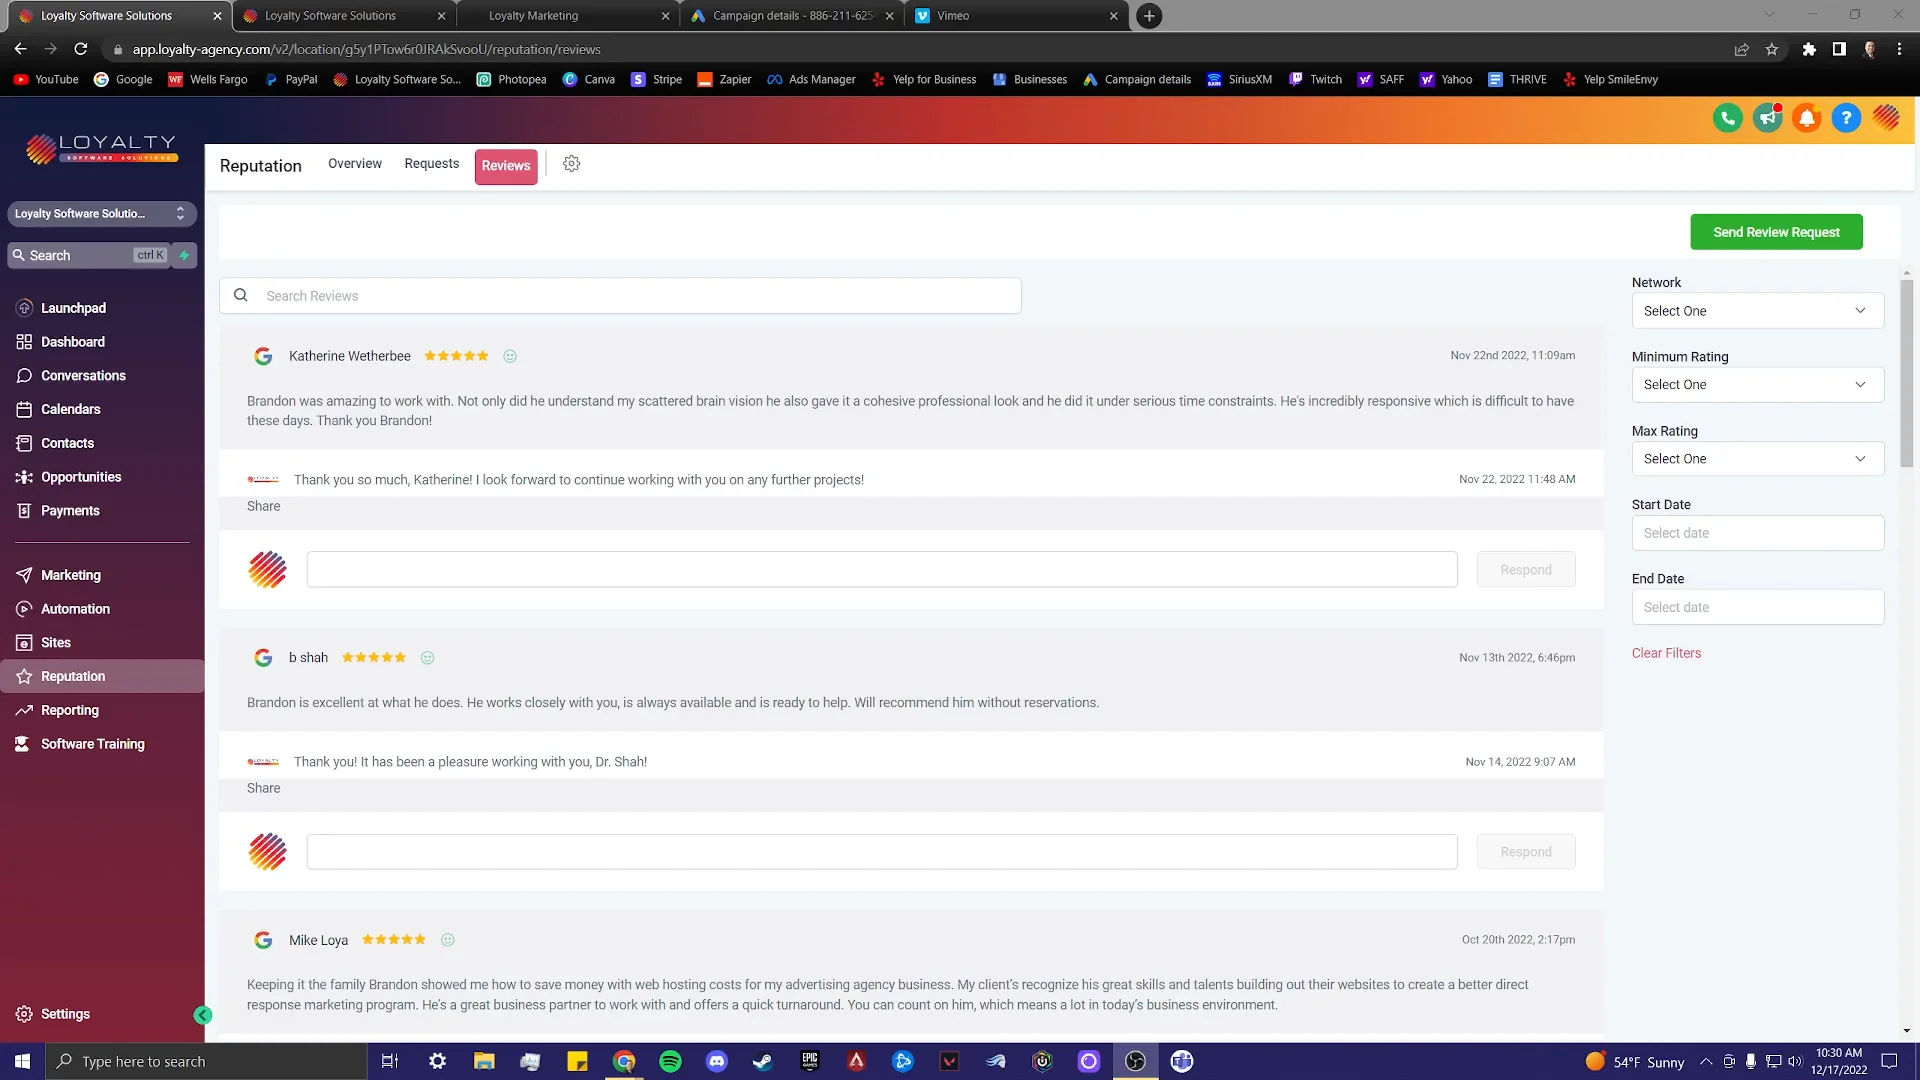The height and width of the screenshot is (1080, 1920).
Task: Open the Launchpad from the sidebar
Action: [74, 307]
